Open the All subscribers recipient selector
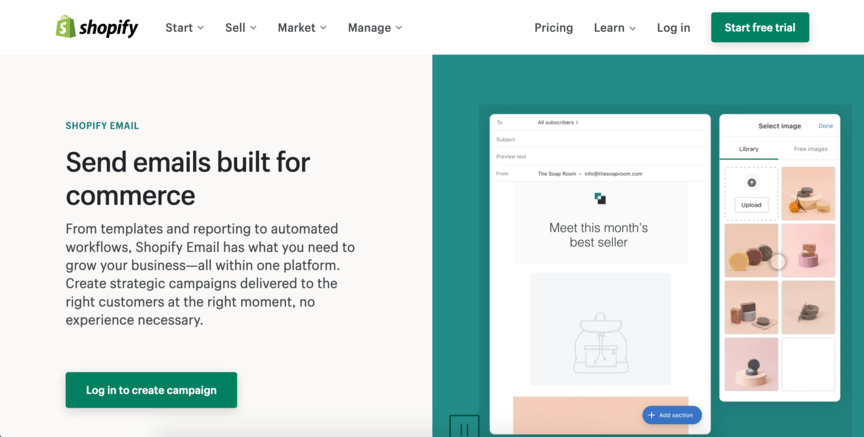 point(558,122)
